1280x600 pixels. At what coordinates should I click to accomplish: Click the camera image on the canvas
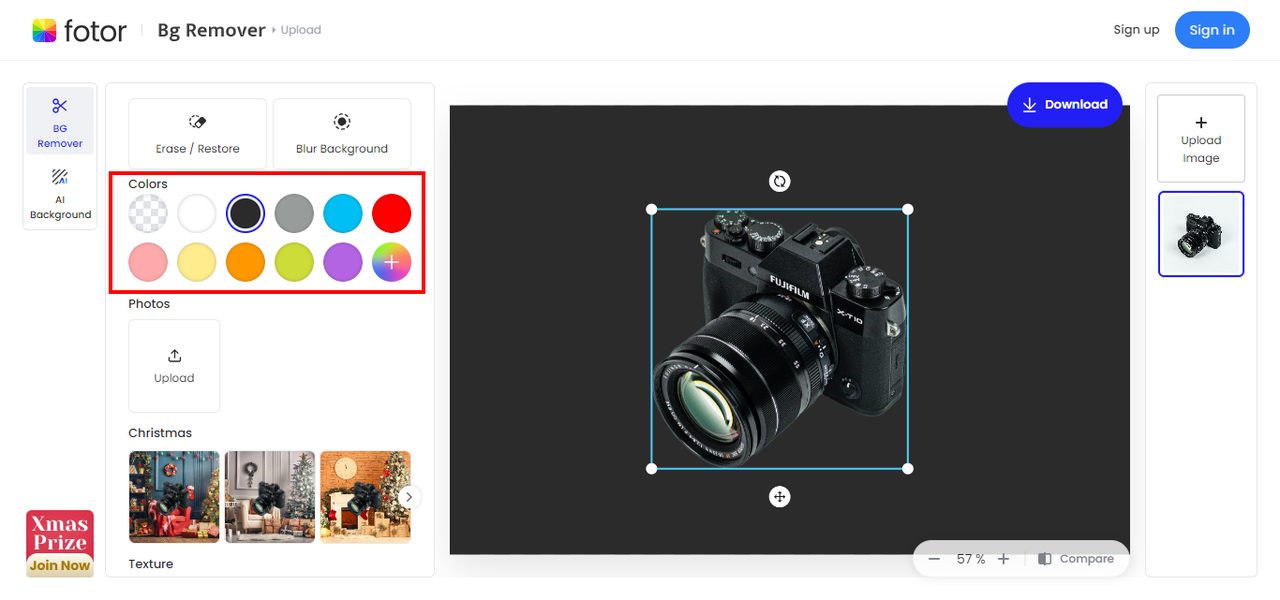click(780, 338)
